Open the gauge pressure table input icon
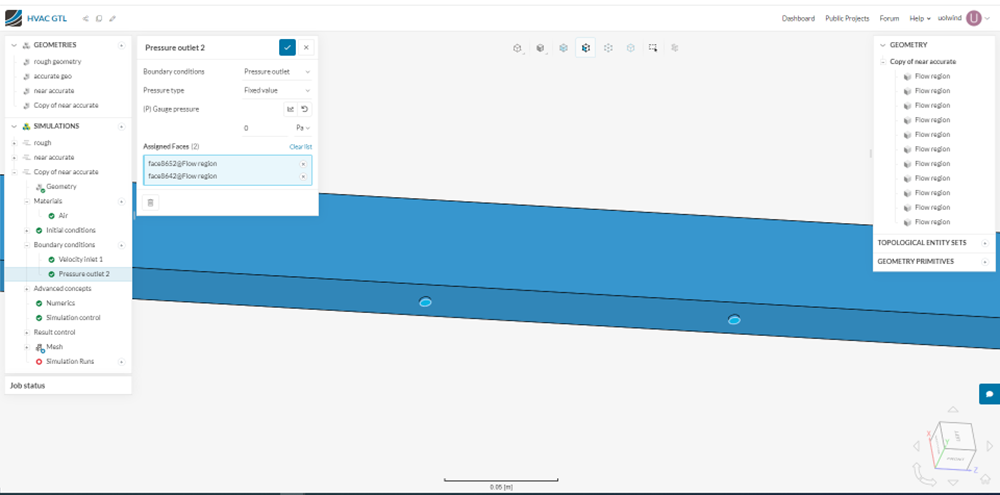The image size is (1000, 495). point(290,109)
